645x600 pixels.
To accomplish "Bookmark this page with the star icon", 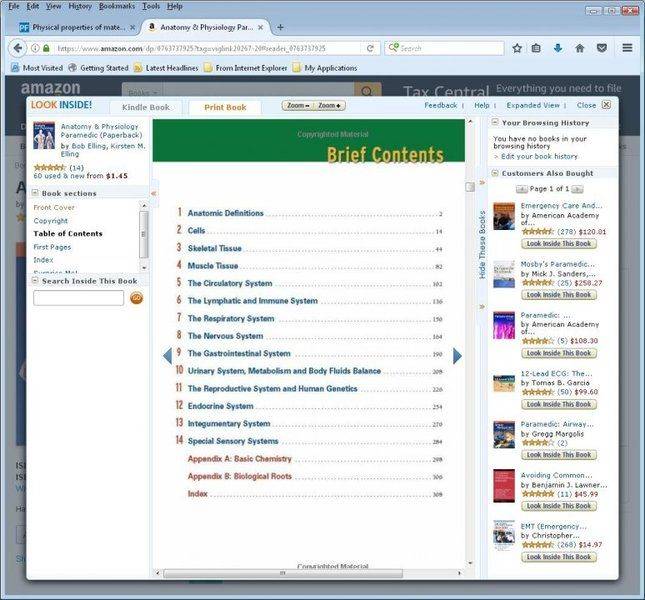I will [x=517, y=48].
